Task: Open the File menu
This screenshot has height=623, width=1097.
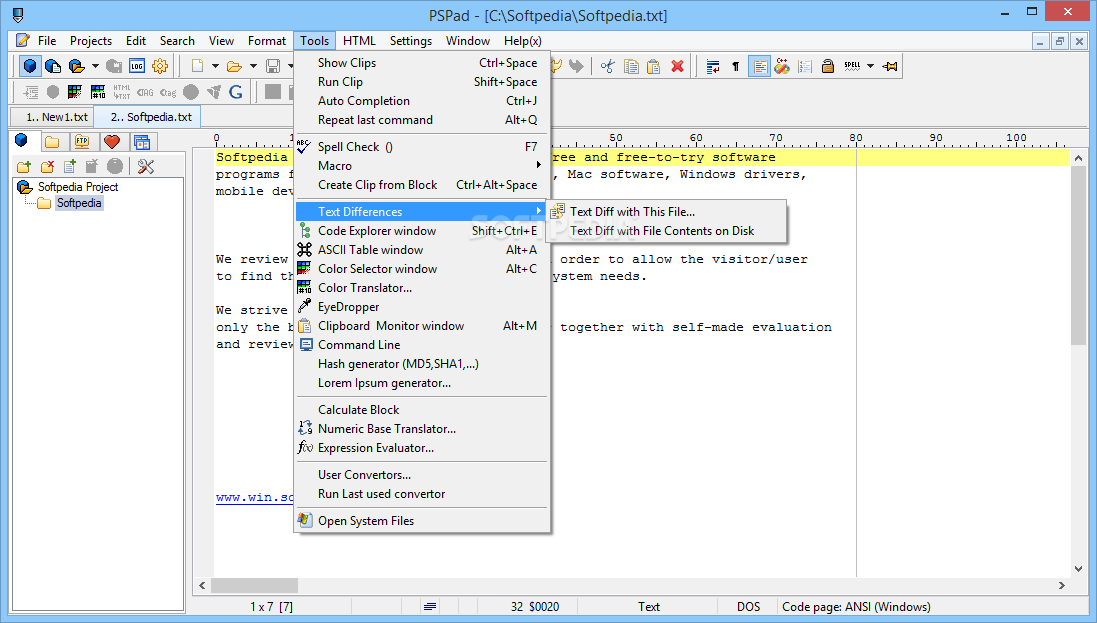Action: coord(47,41)
